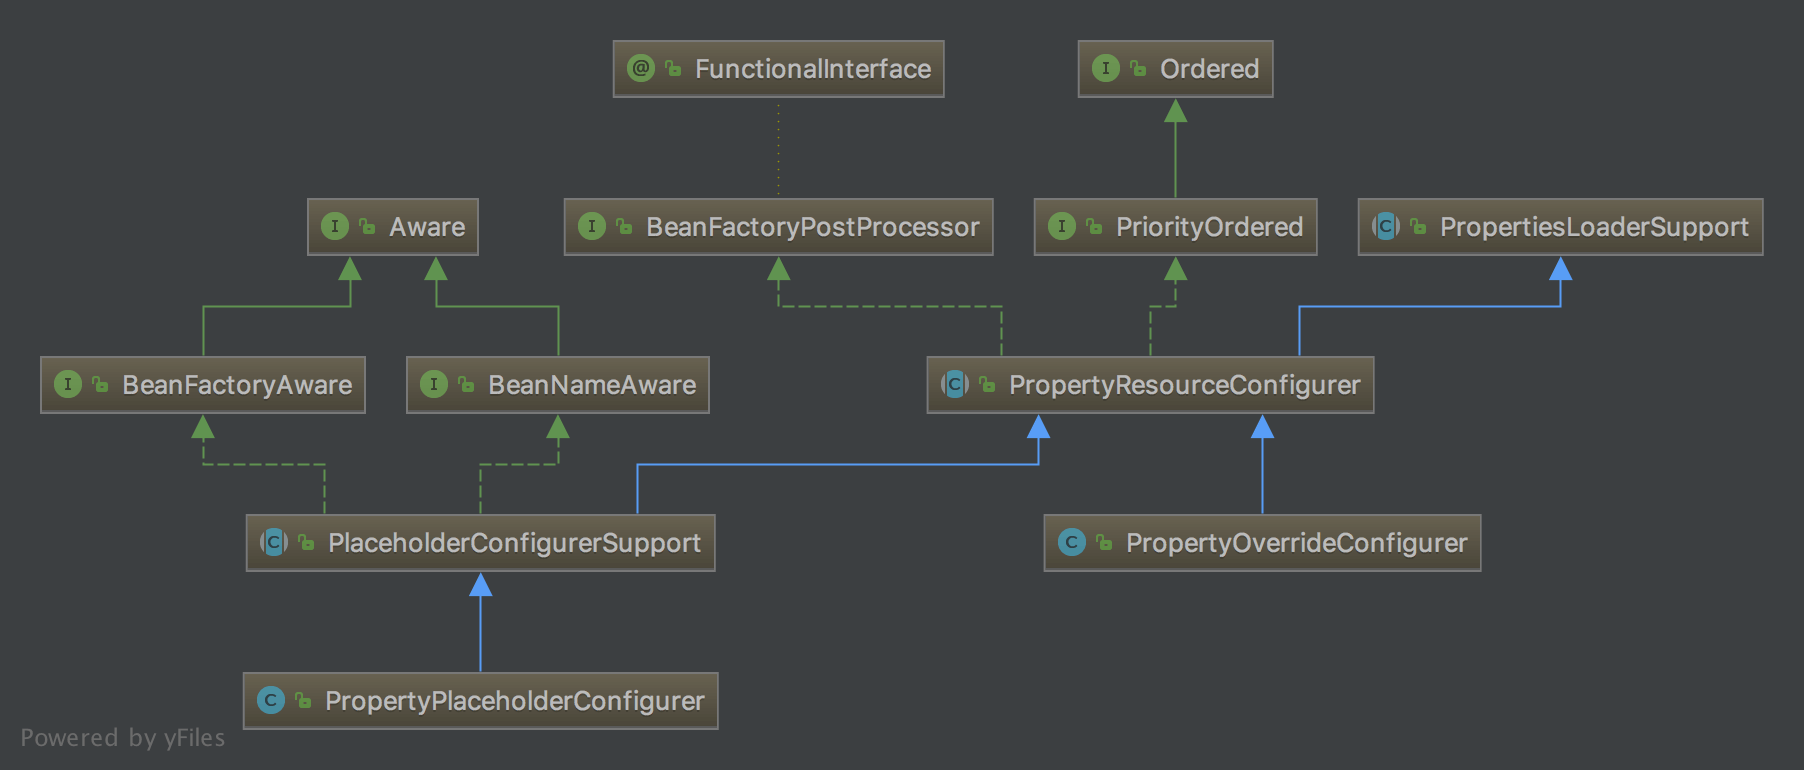Click the annotation icon on FunctionalInterface node
1804x770 pixels.
[640, 68]
